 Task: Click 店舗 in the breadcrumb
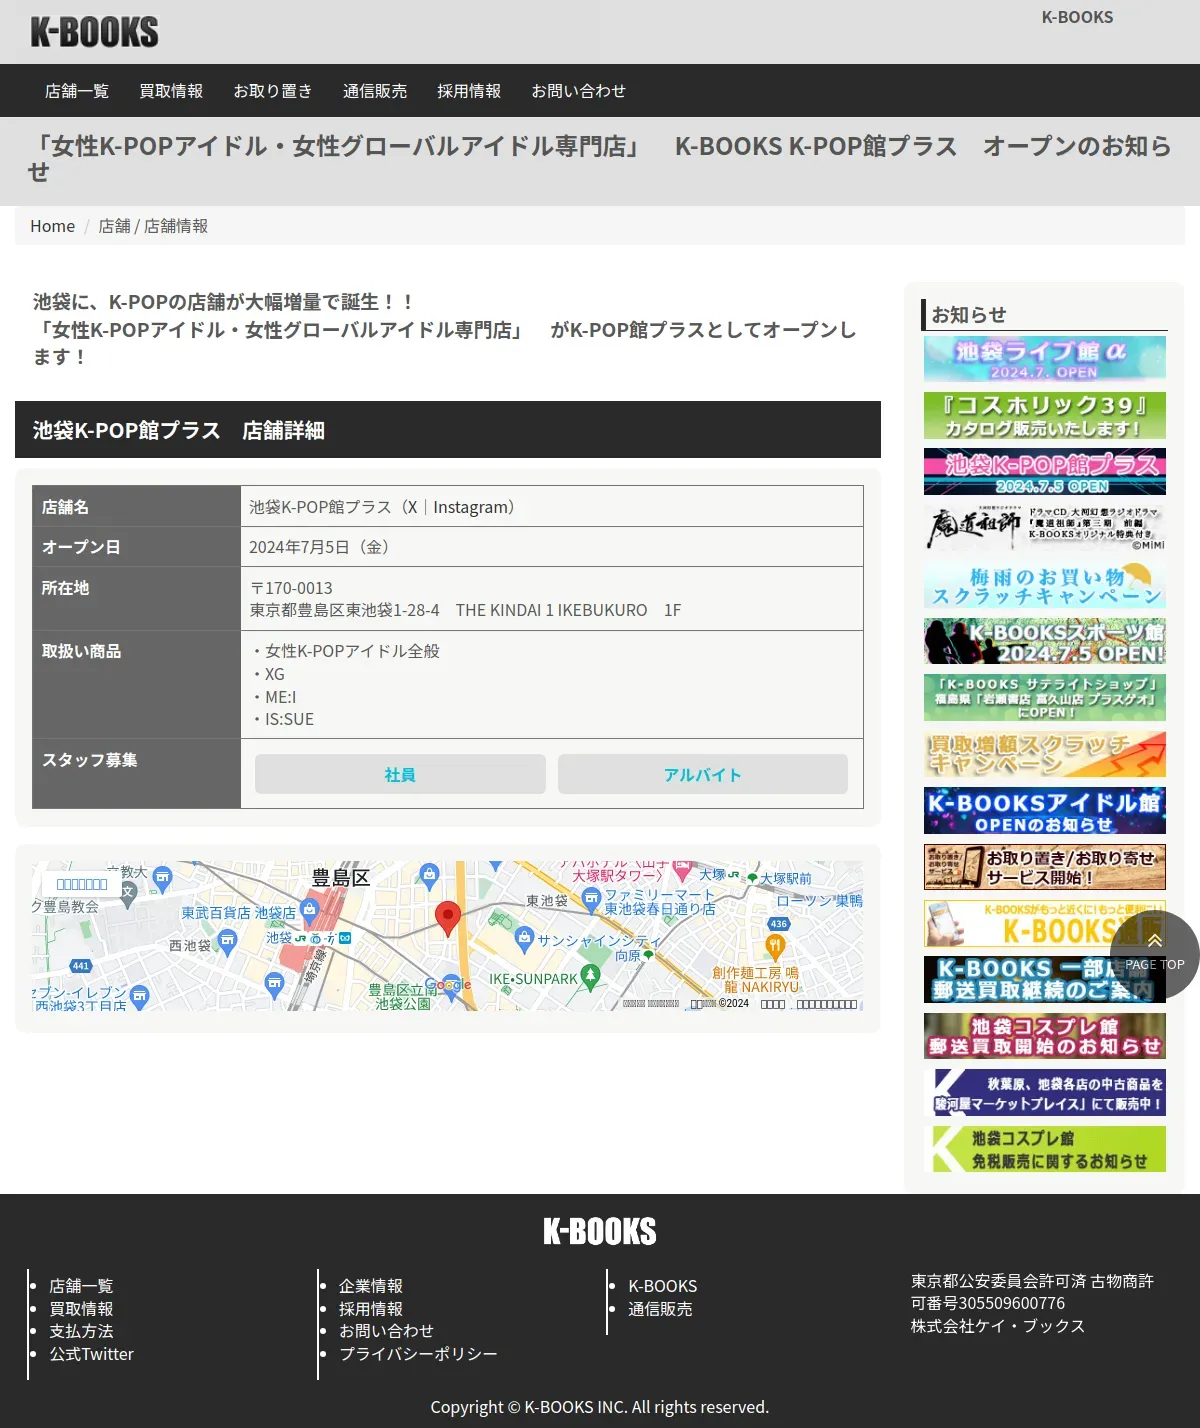114,226
